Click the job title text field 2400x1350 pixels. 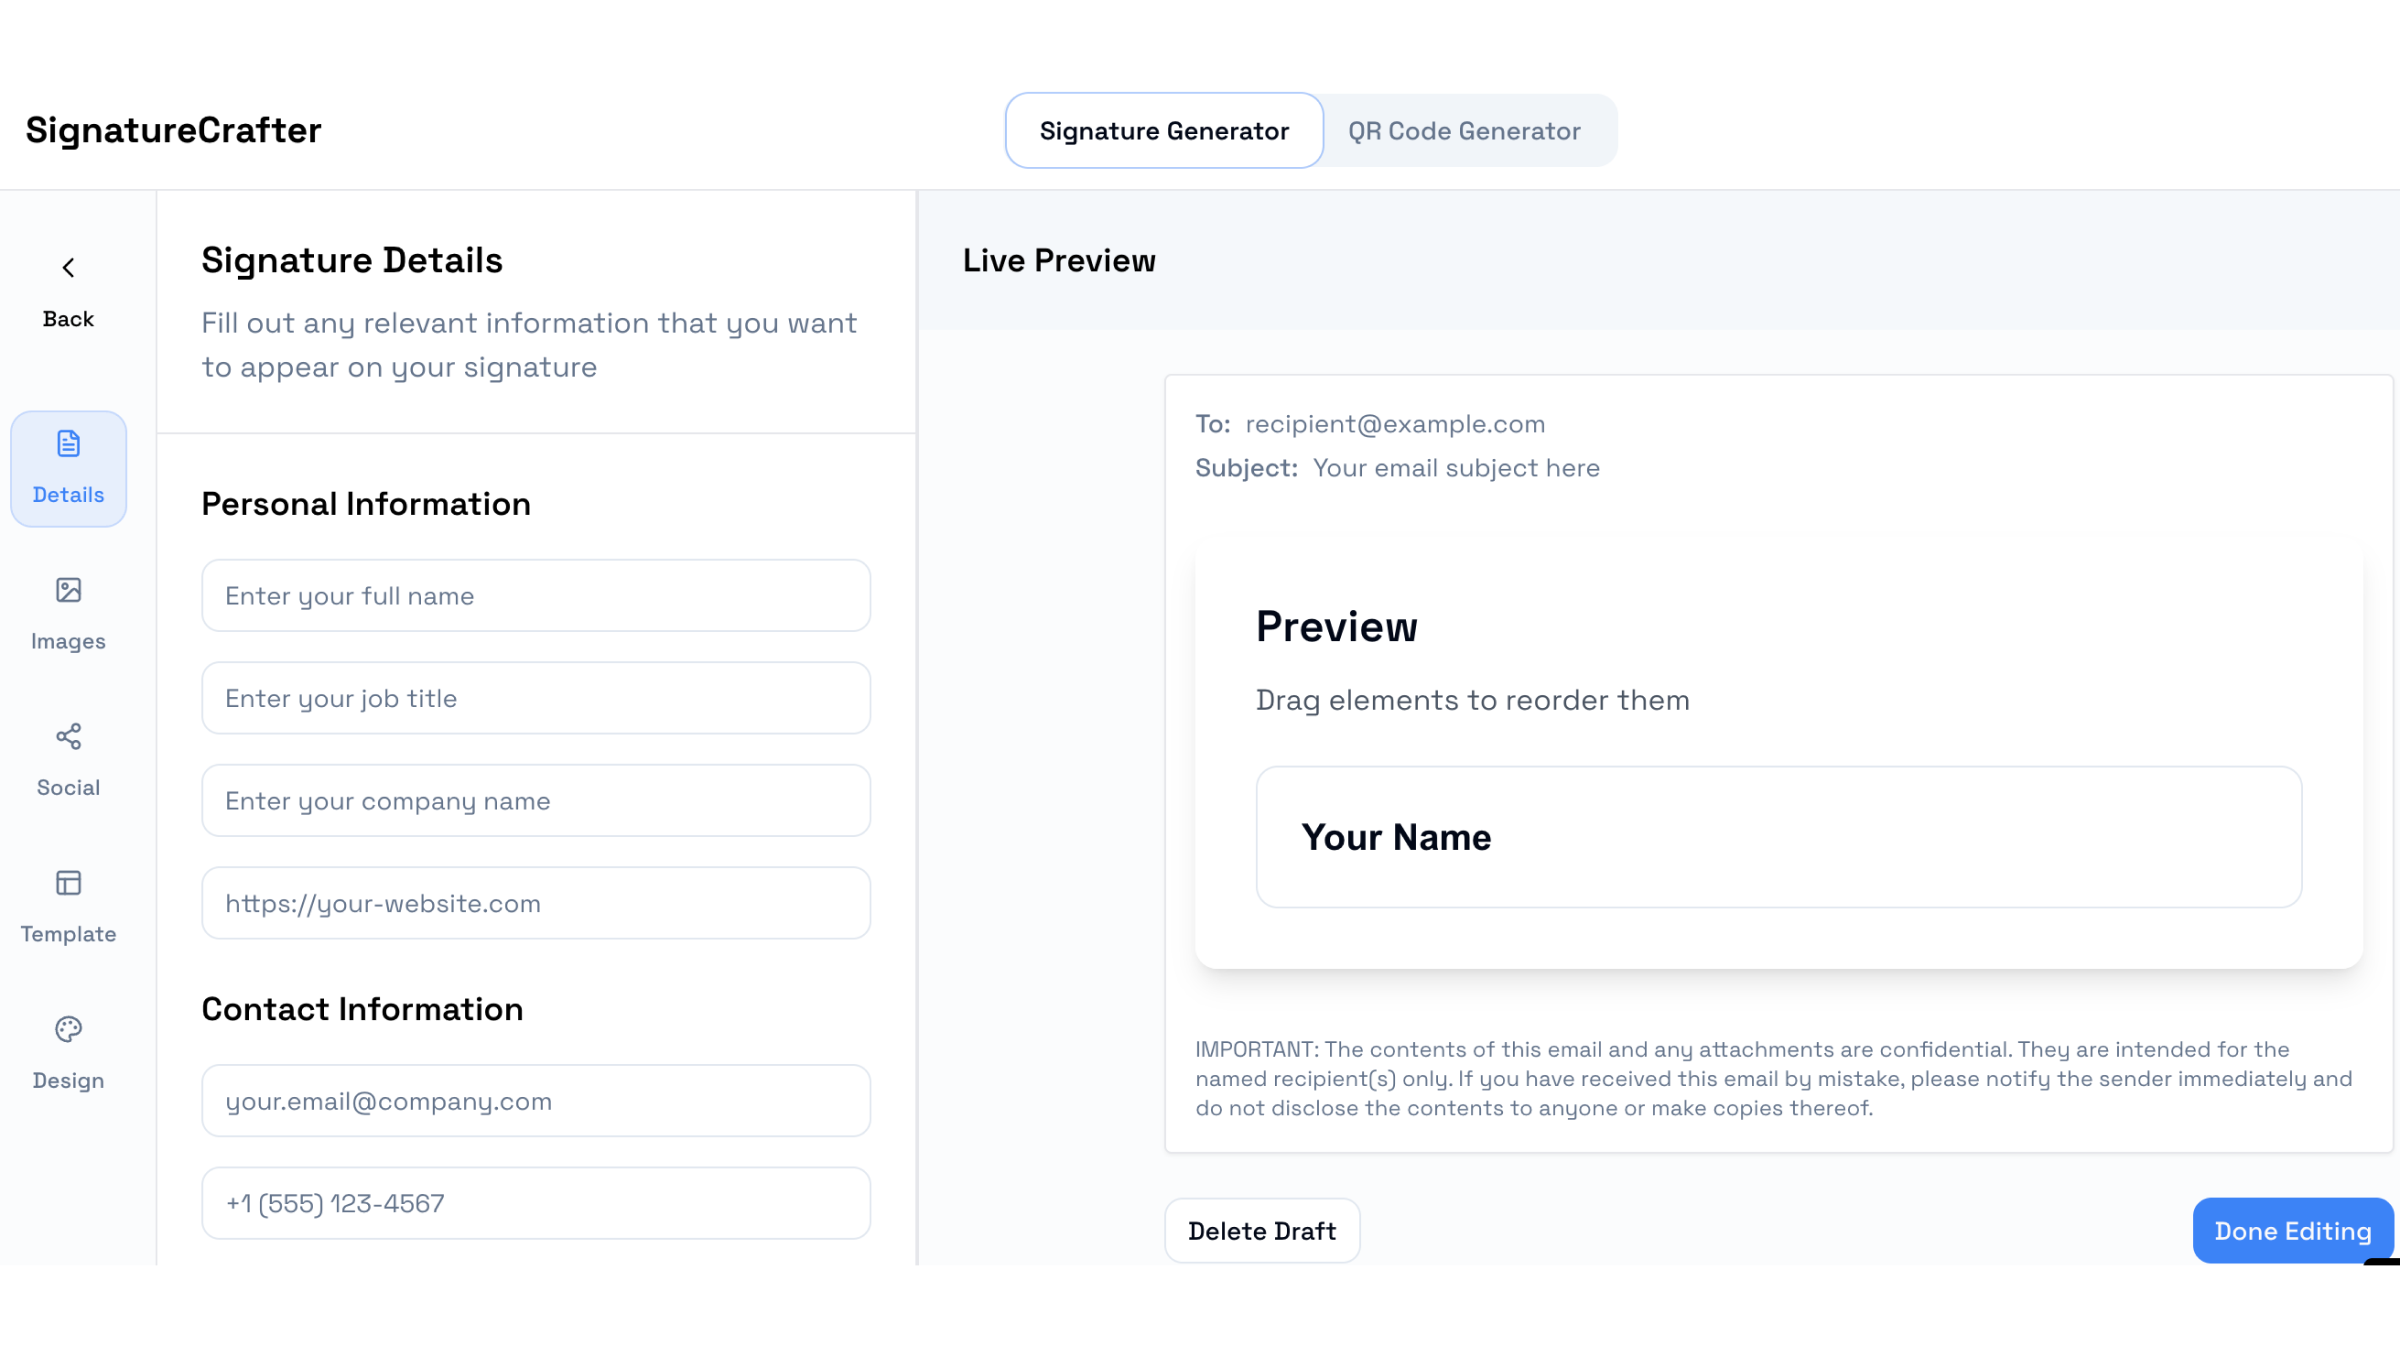(x=536, y=698)
